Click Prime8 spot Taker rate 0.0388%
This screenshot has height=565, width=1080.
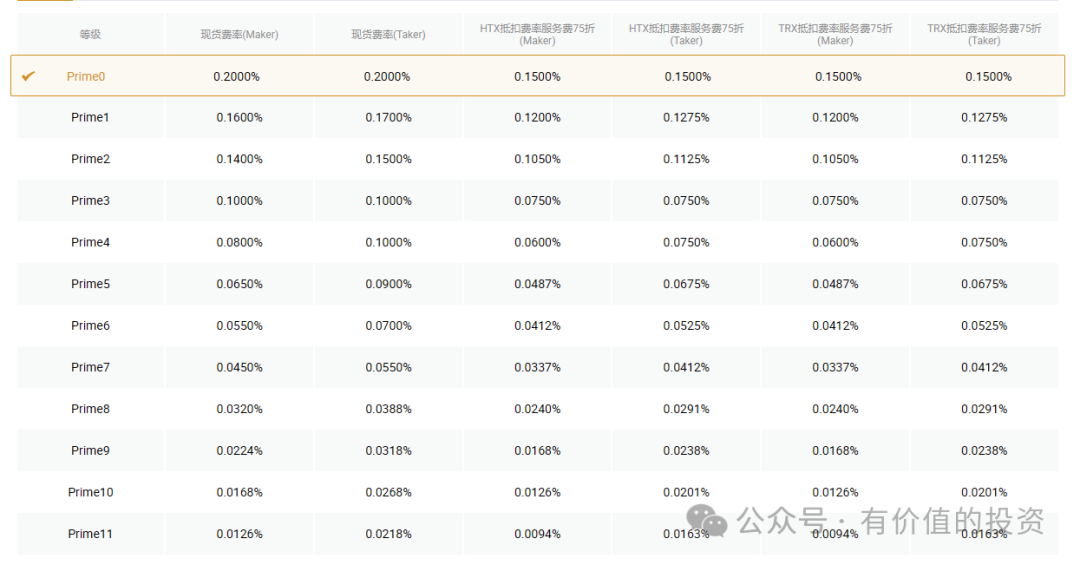click(x=388, y=409)
